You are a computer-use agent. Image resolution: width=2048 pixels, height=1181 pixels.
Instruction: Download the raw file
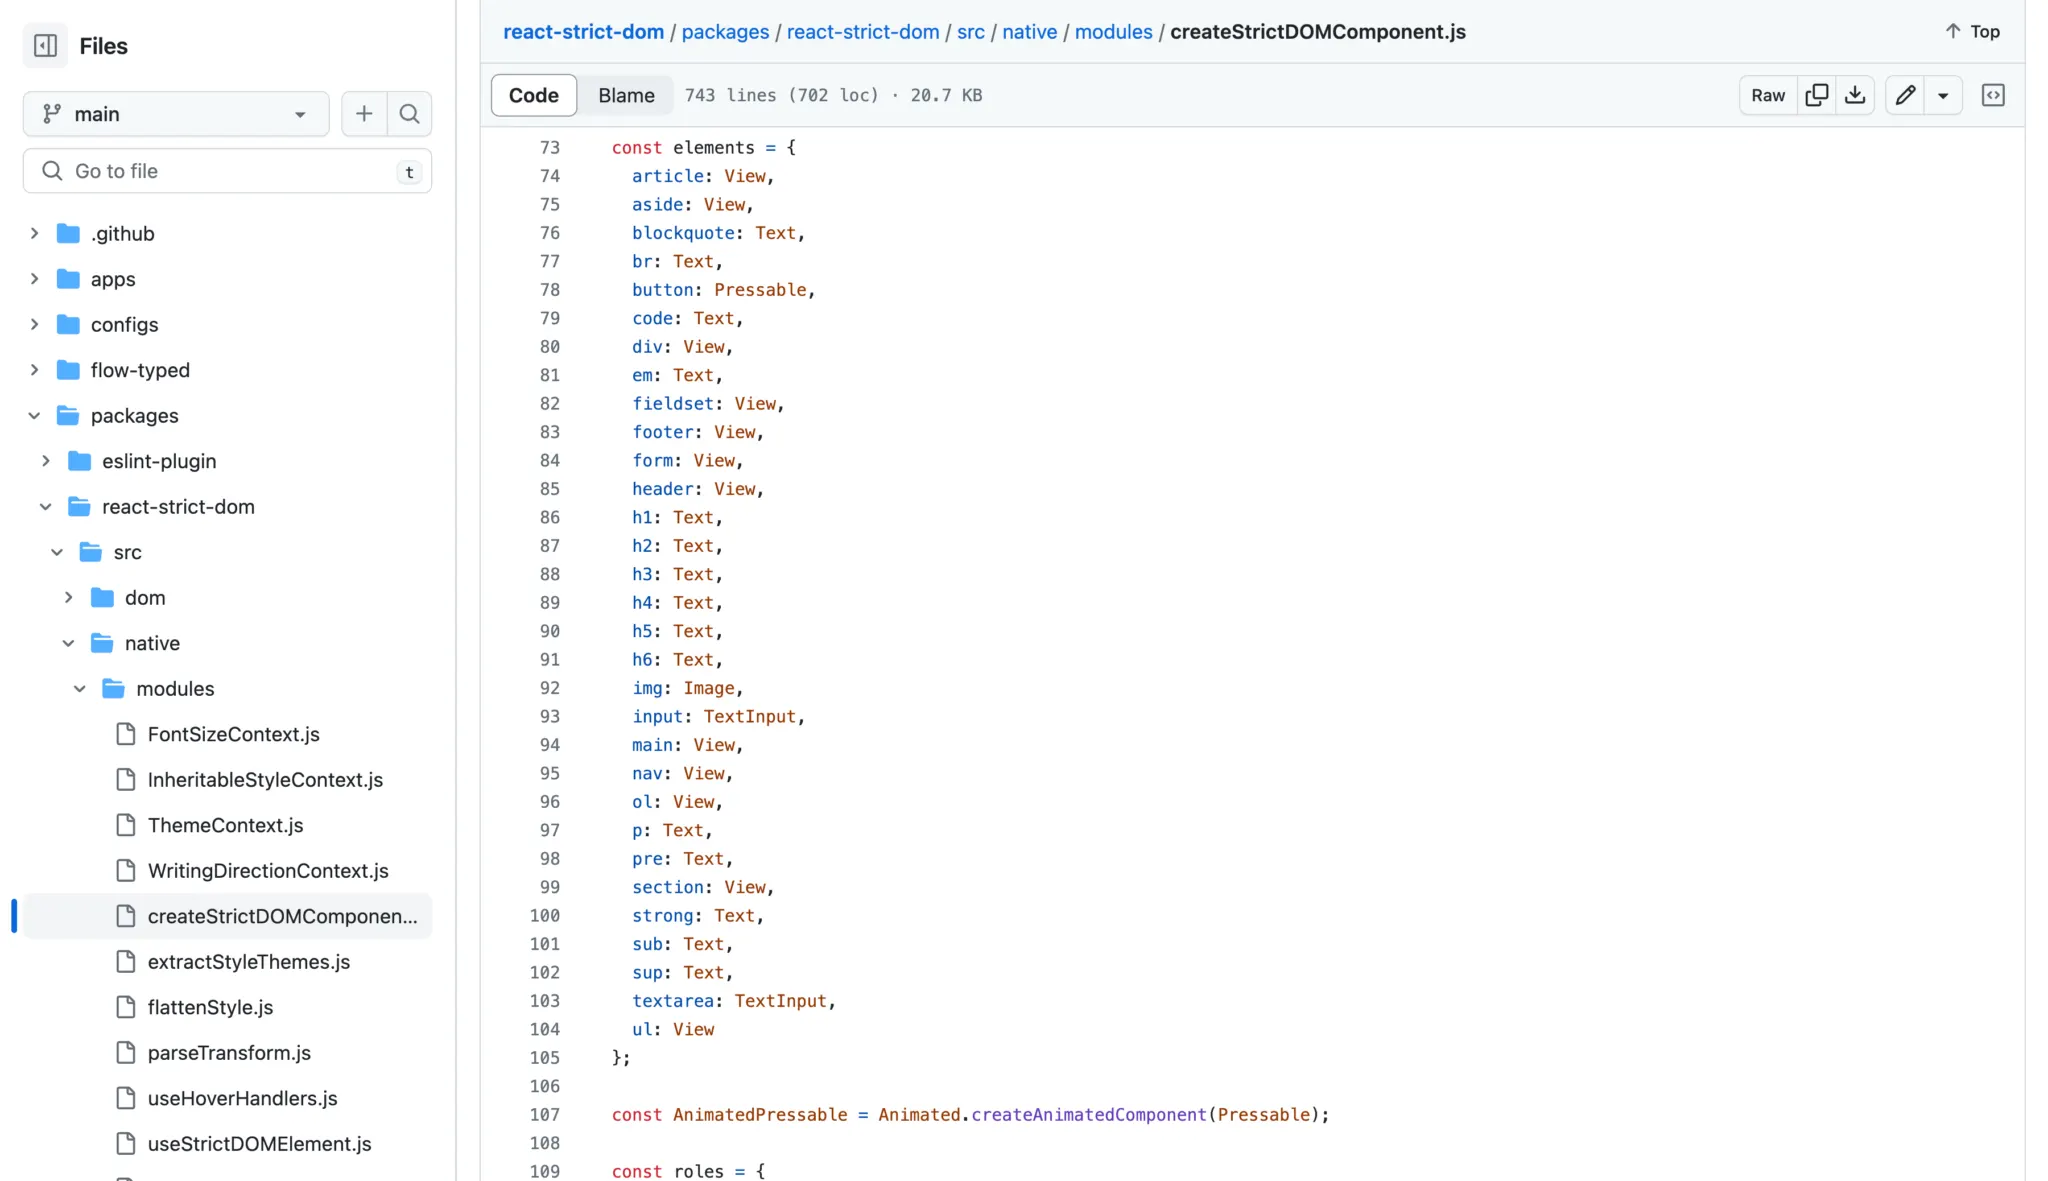1855,95
